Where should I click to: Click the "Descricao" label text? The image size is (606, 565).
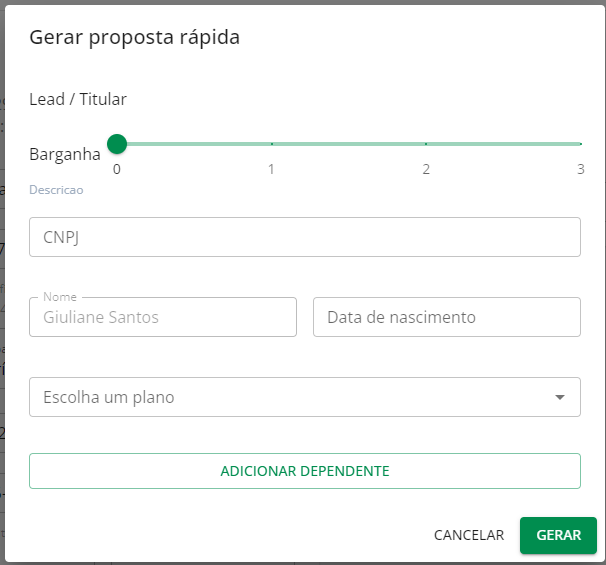[56, 189]
